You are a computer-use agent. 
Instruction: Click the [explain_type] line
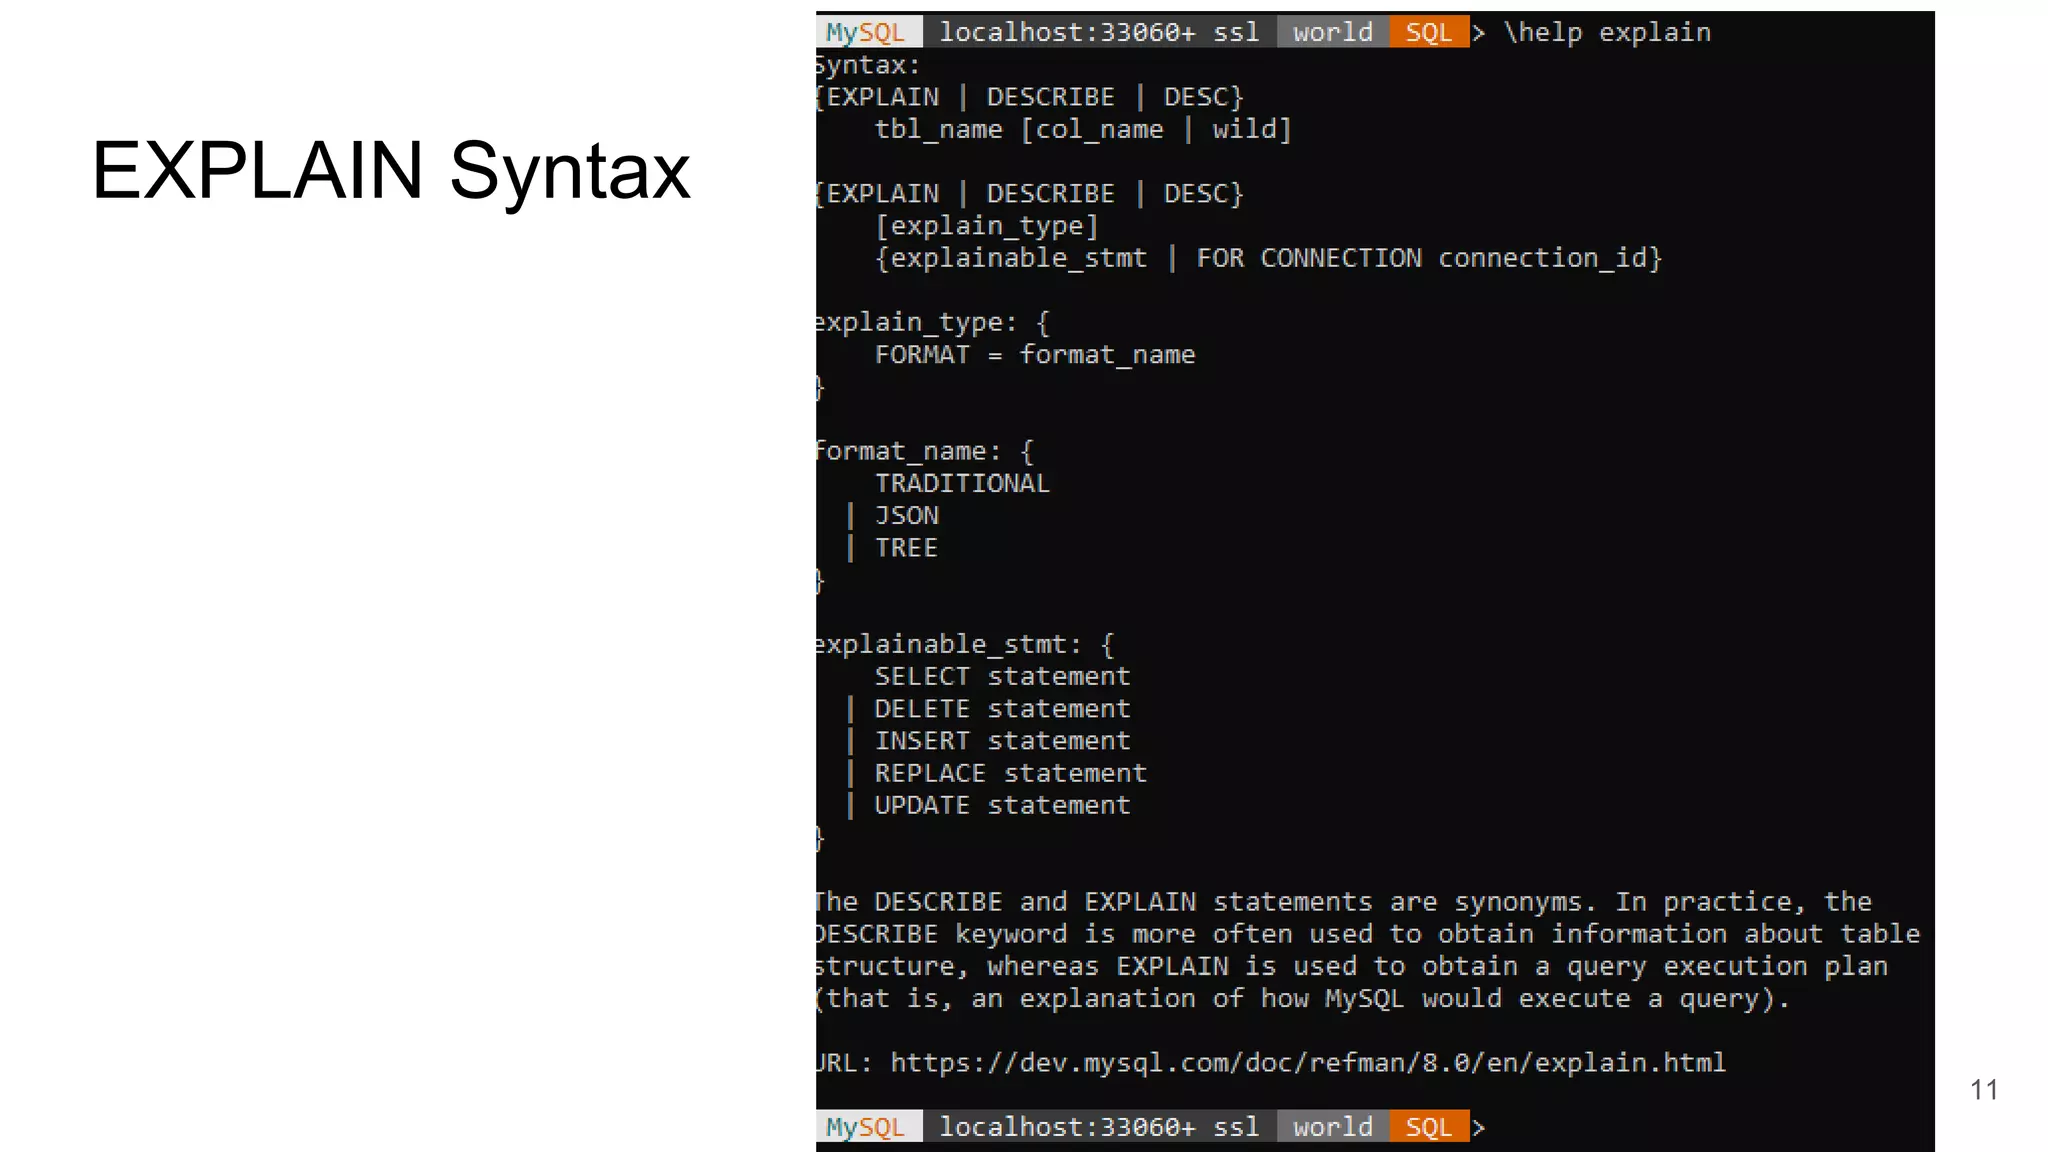(x=987, y=226)
